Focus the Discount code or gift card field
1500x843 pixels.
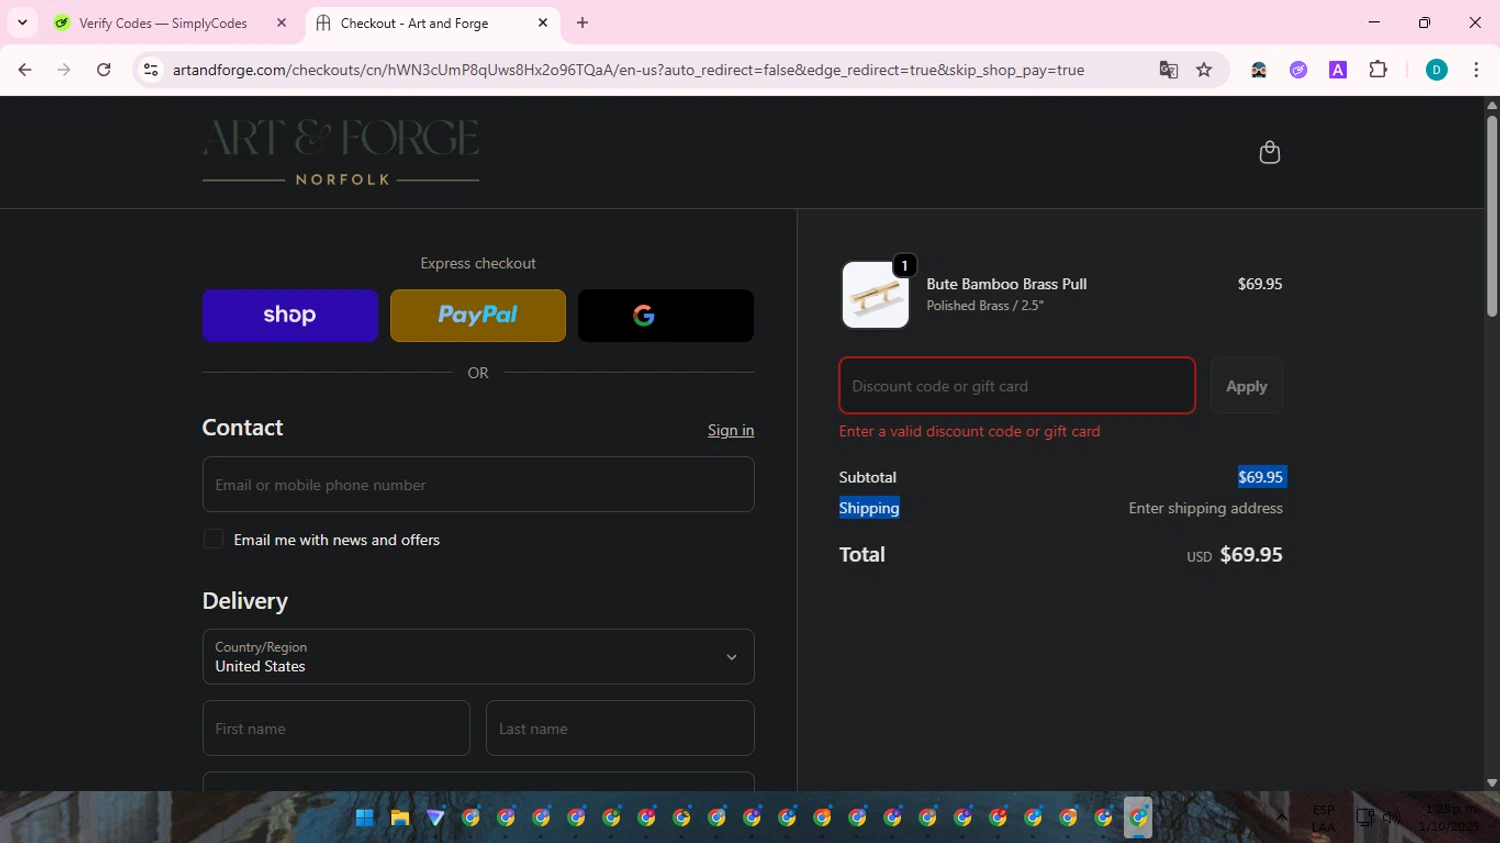pyautogui.click(x=1017, y=385)
